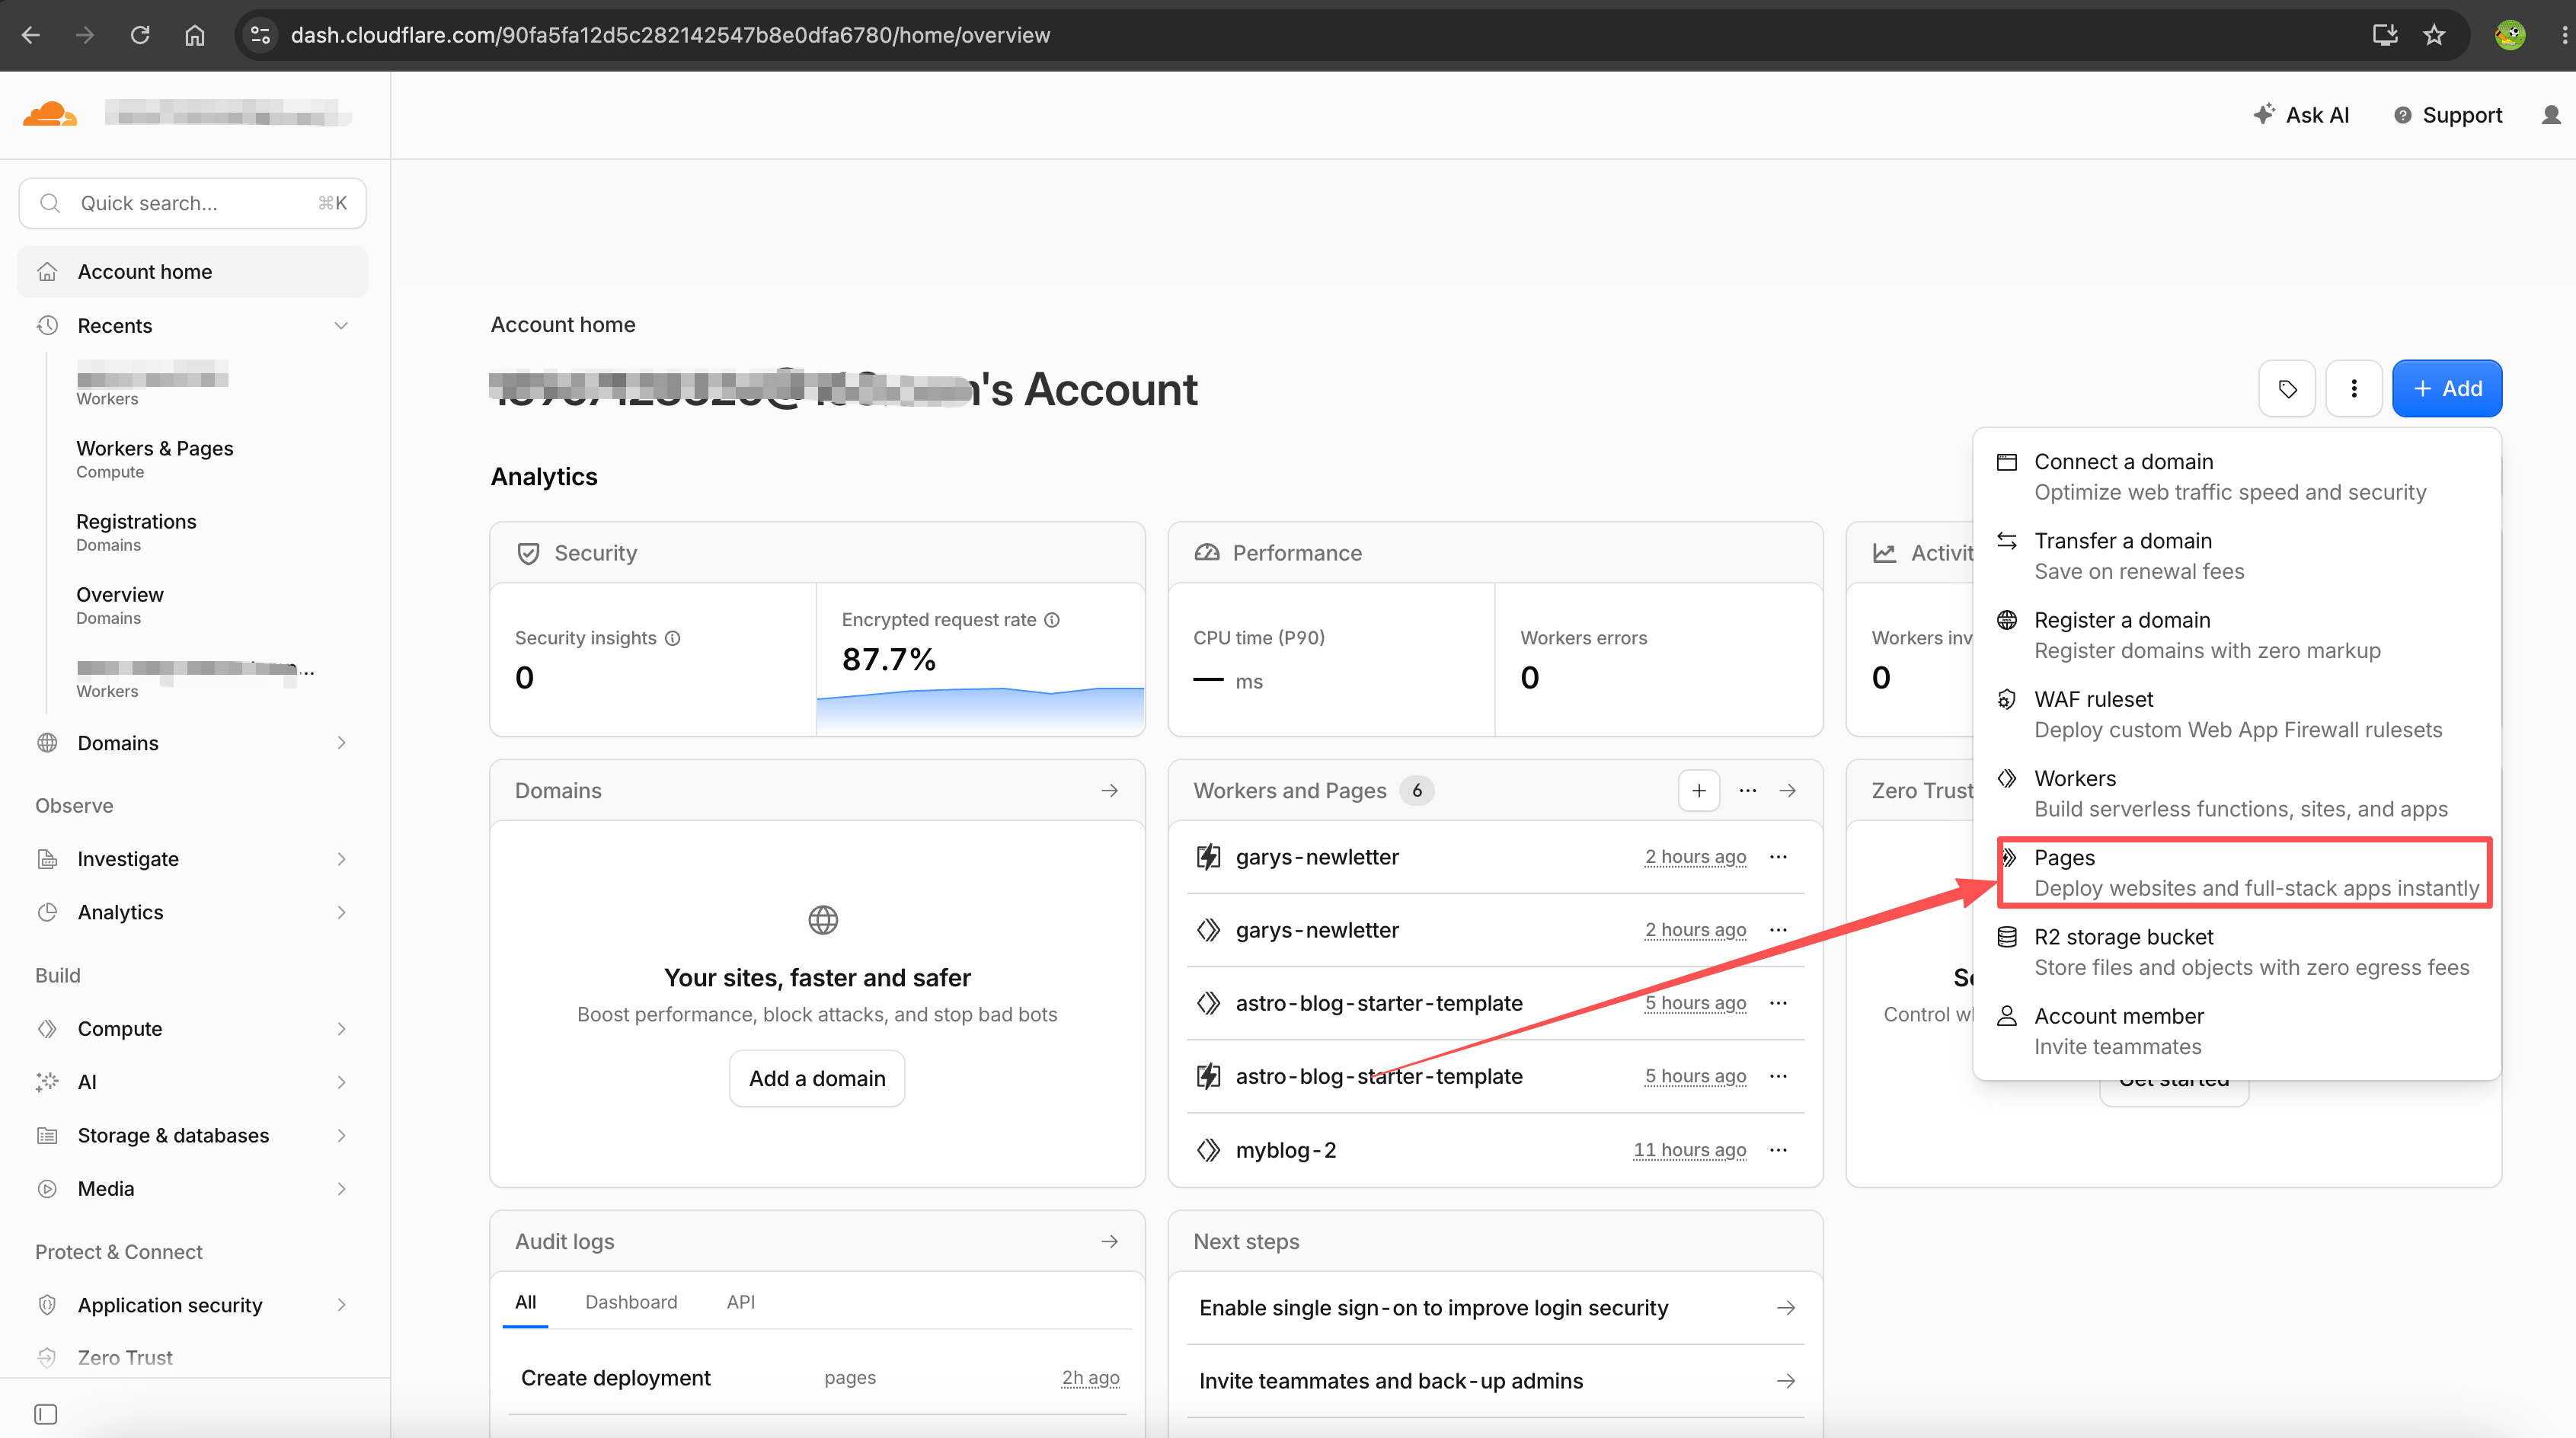Viewport: 2576px width, 1438px height.
Task: Go to browser home page
Action: (x=195, y=35)
